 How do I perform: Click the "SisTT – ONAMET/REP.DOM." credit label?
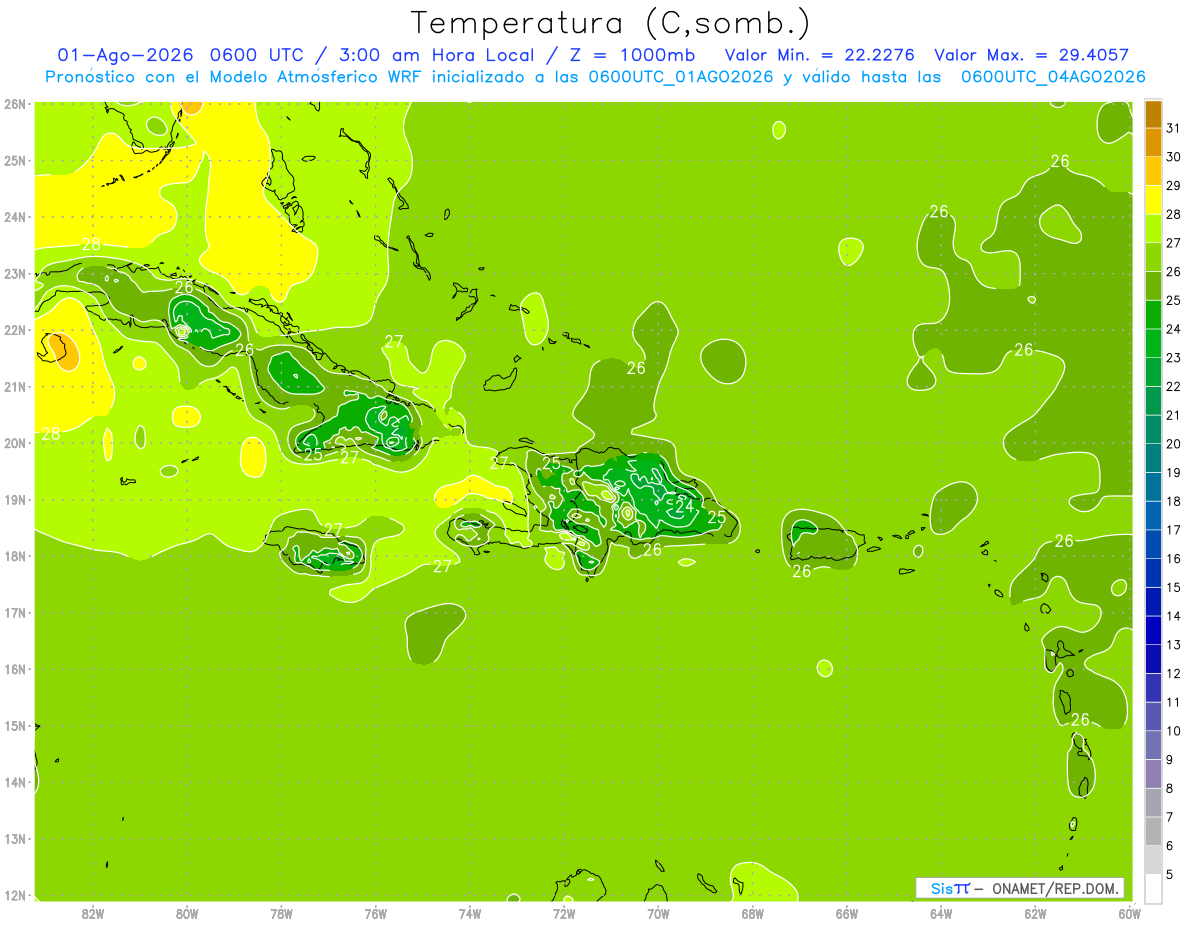click(x=1020, y=888)
